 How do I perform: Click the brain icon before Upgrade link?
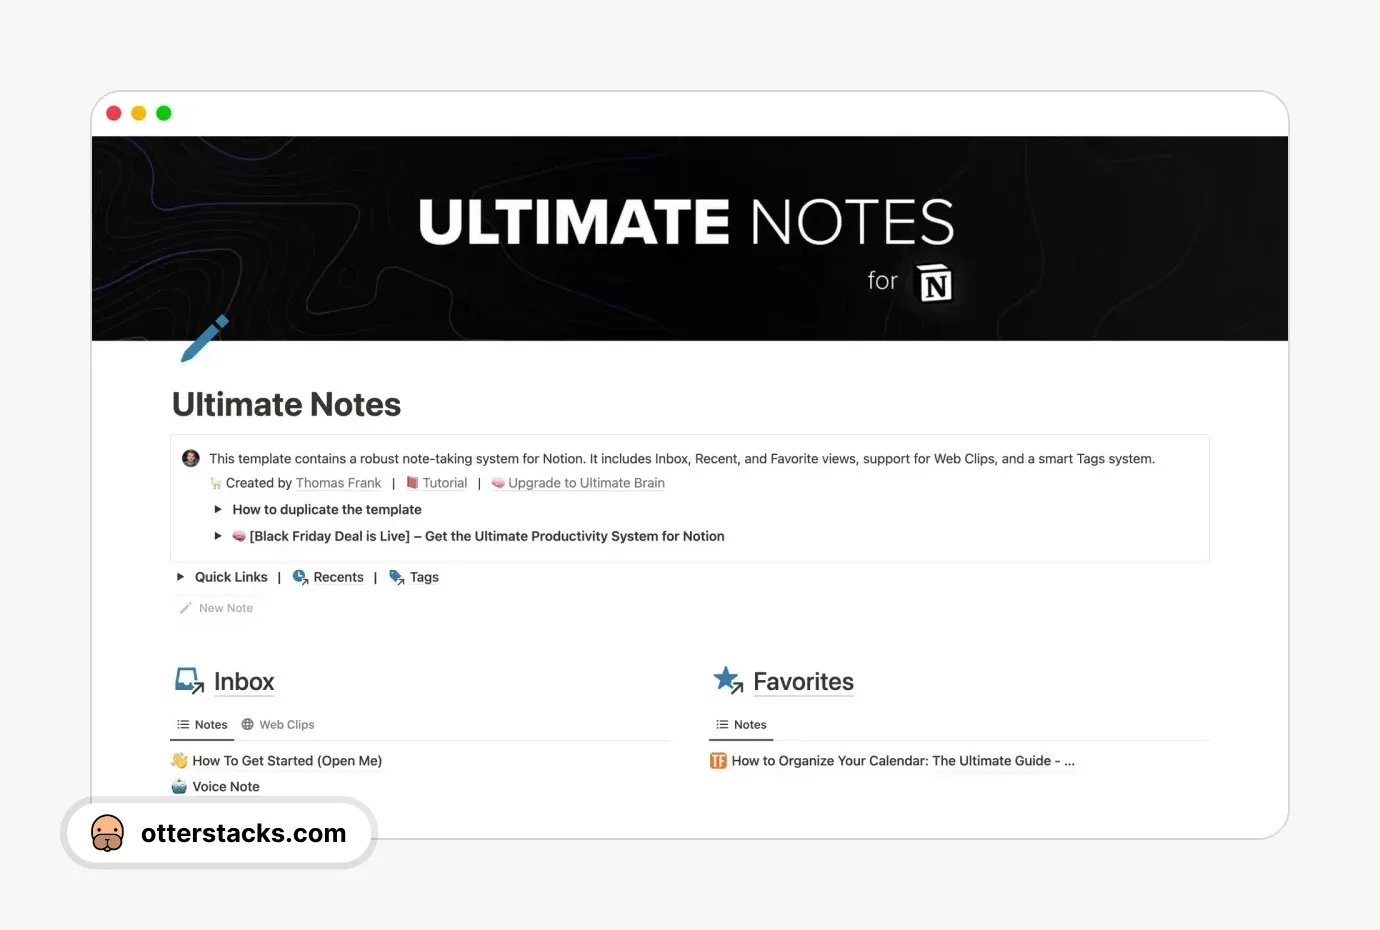coord(498,483)
